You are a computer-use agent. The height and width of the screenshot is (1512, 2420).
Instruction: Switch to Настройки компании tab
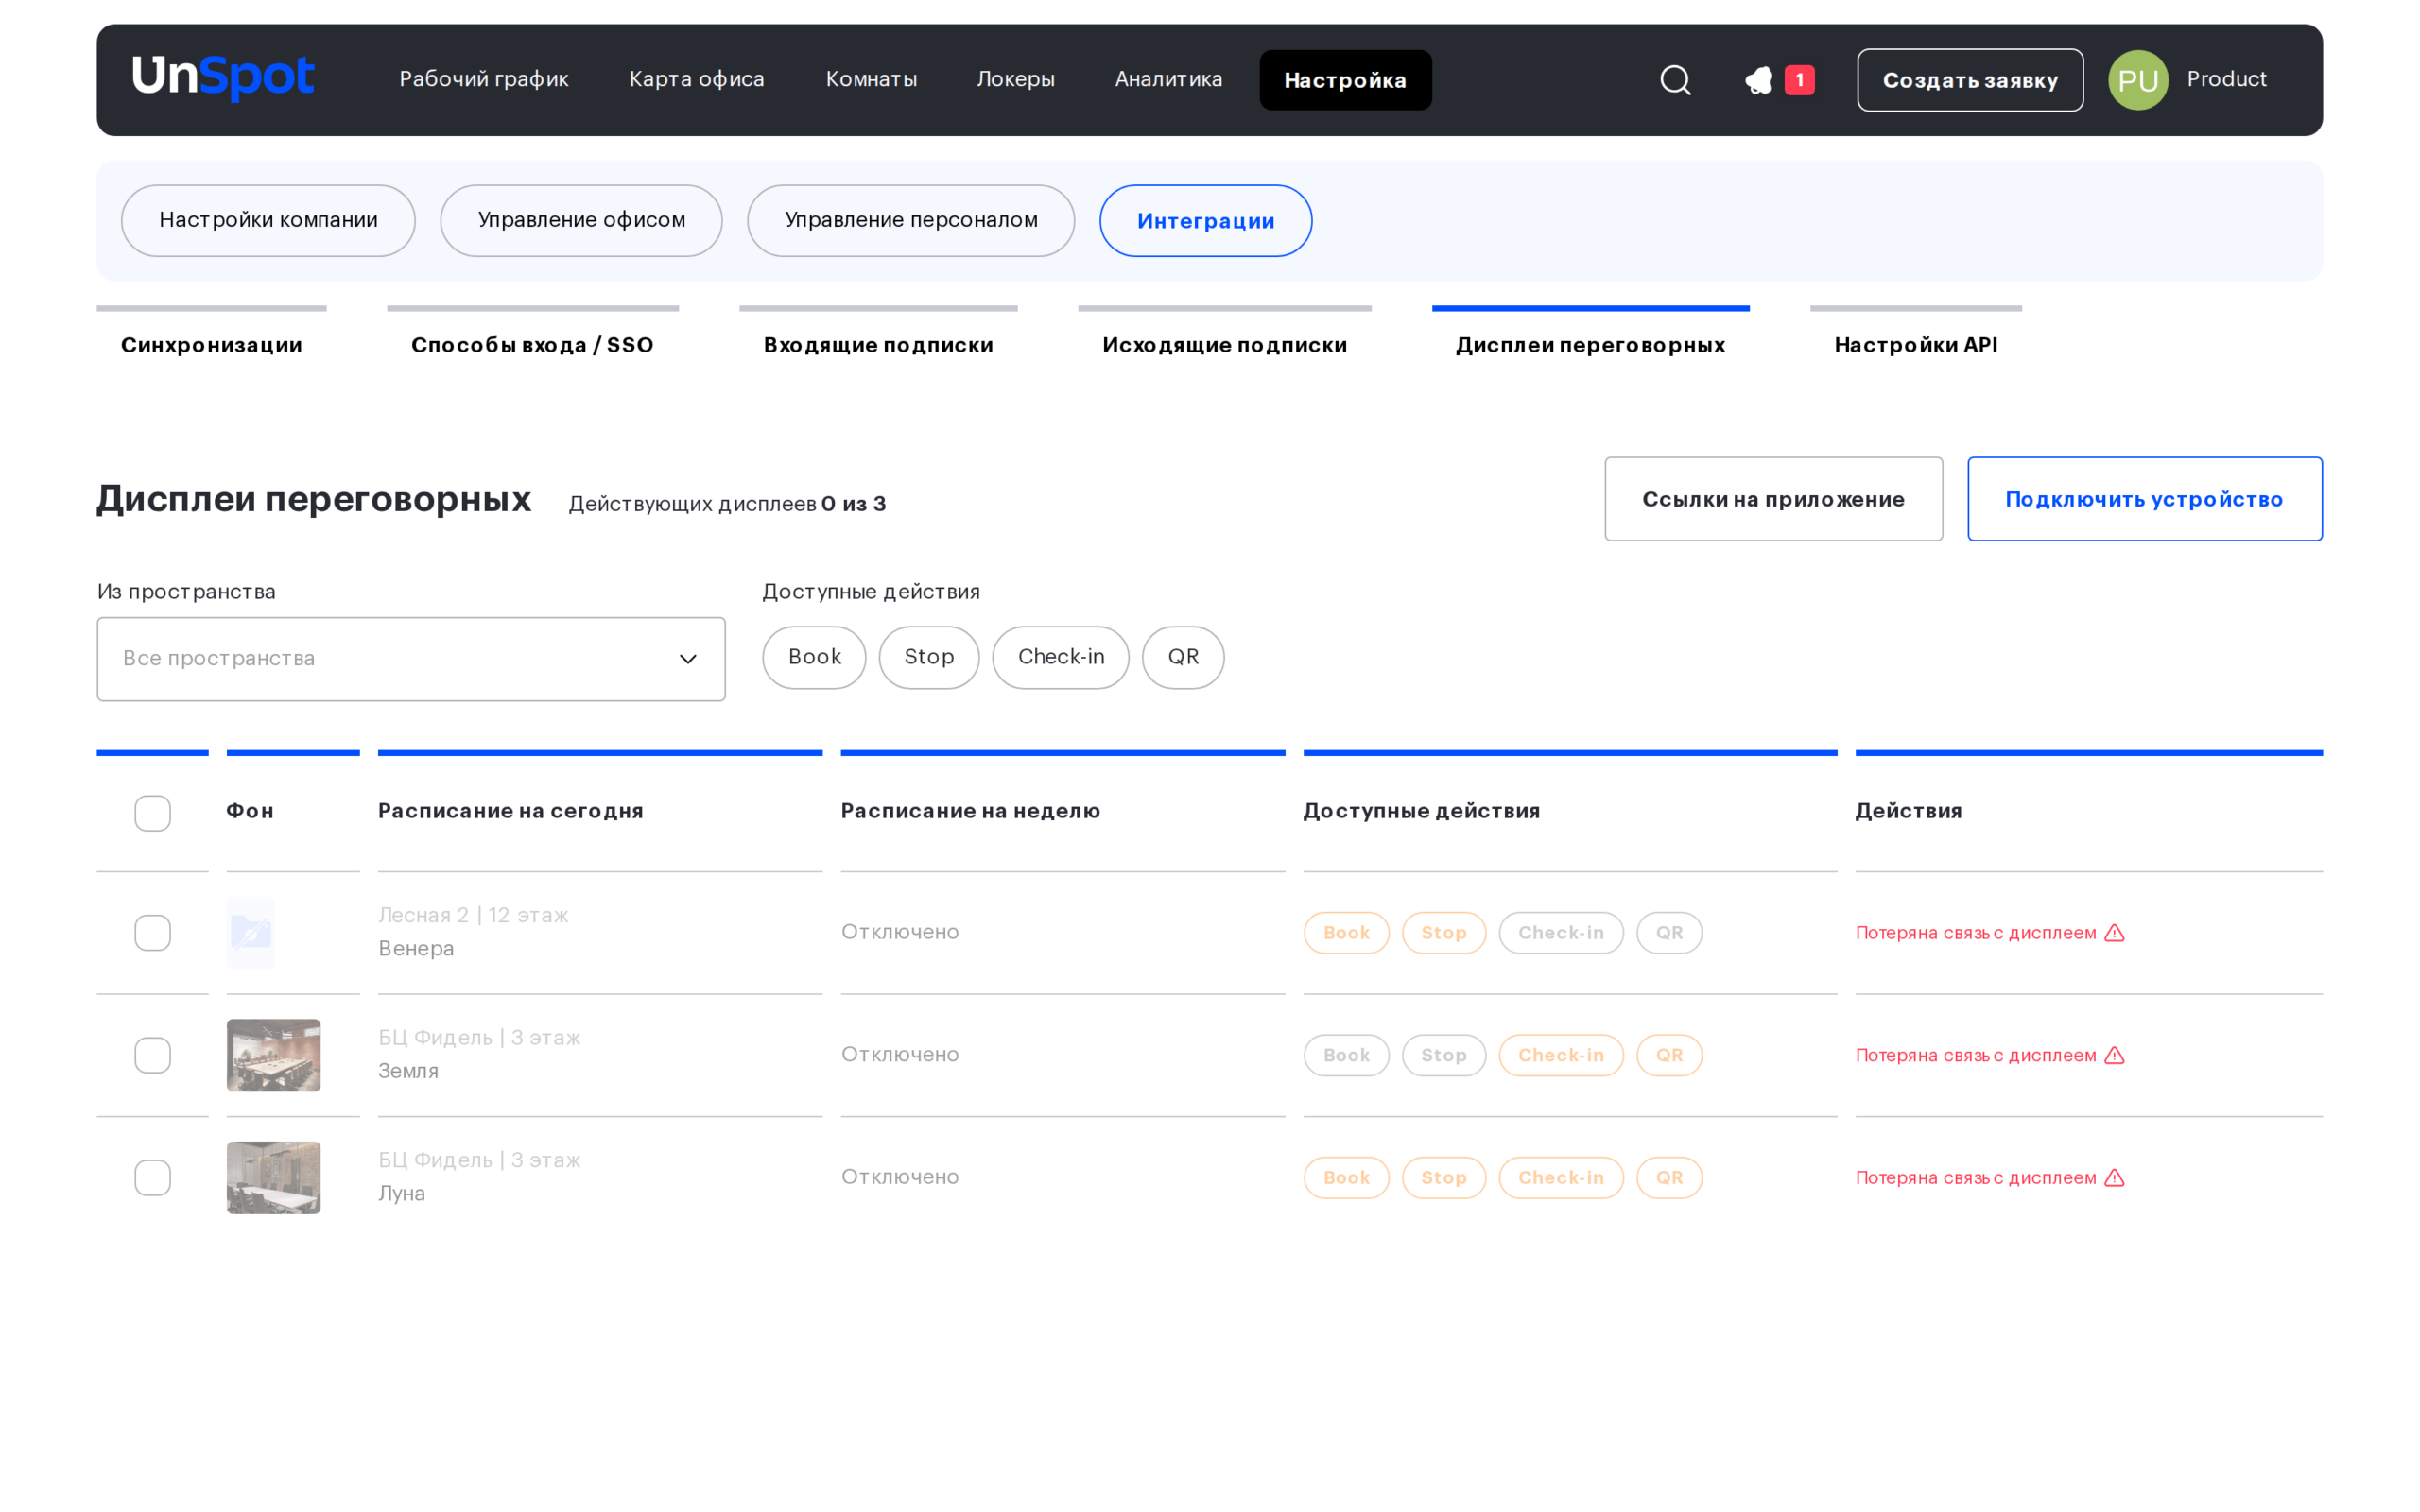pyautogui.click(x=268, y=220)
